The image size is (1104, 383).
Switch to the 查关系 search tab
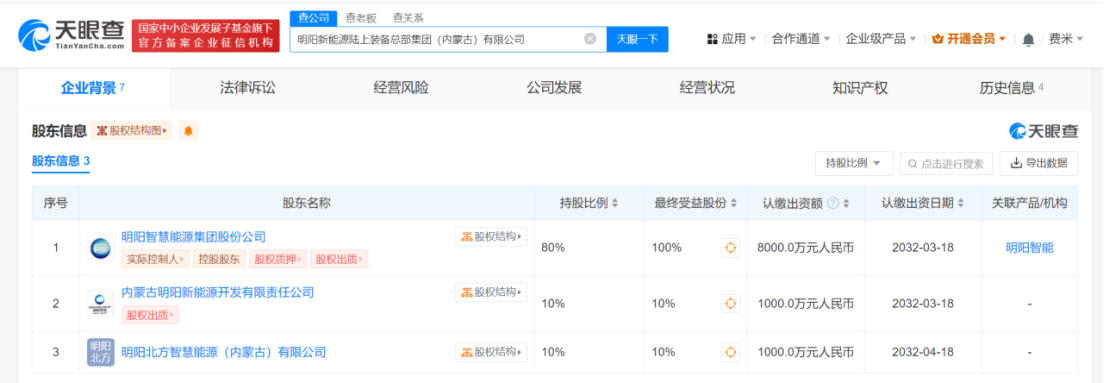click(x=408, y=18)
